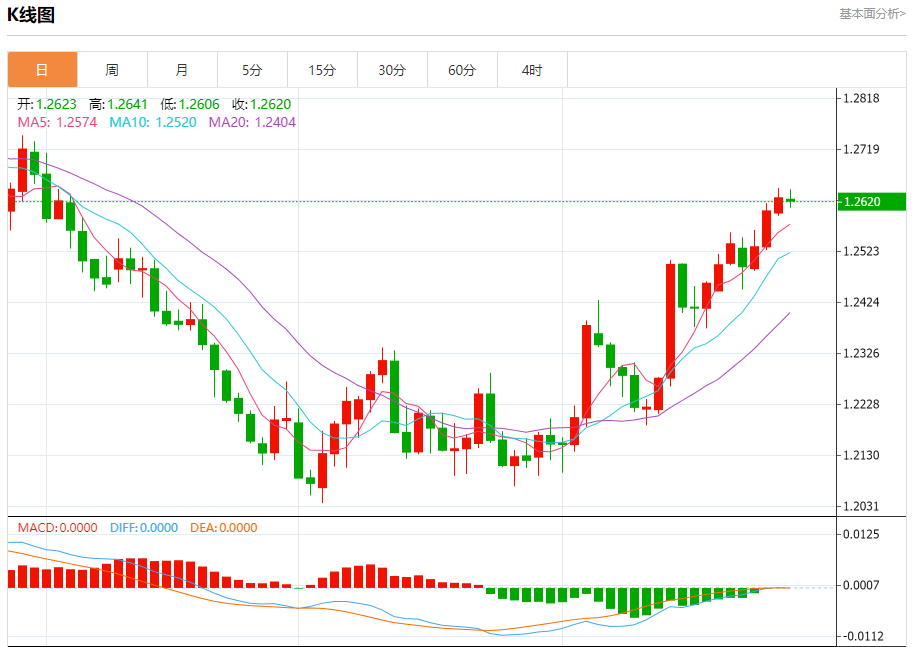Click the 1.2031 price axis label

click(x=861, y=506)
